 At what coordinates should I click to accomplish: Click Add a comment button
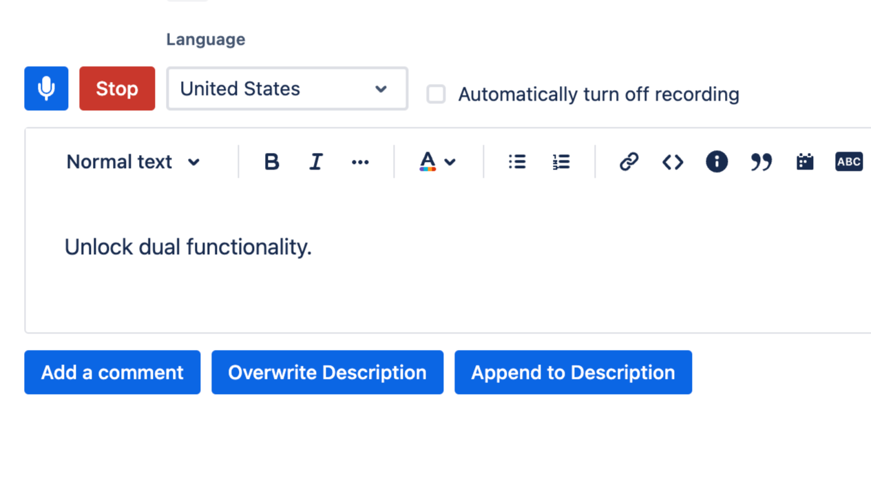112,373
